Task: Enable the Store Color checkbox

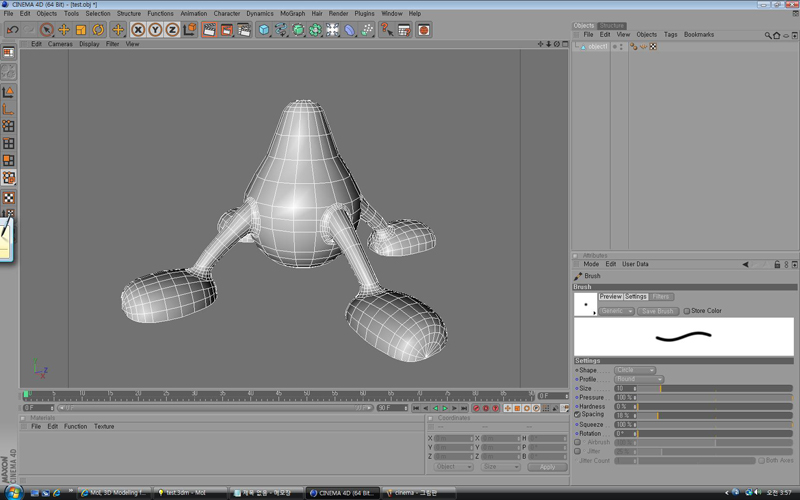Action: point(687,311)
